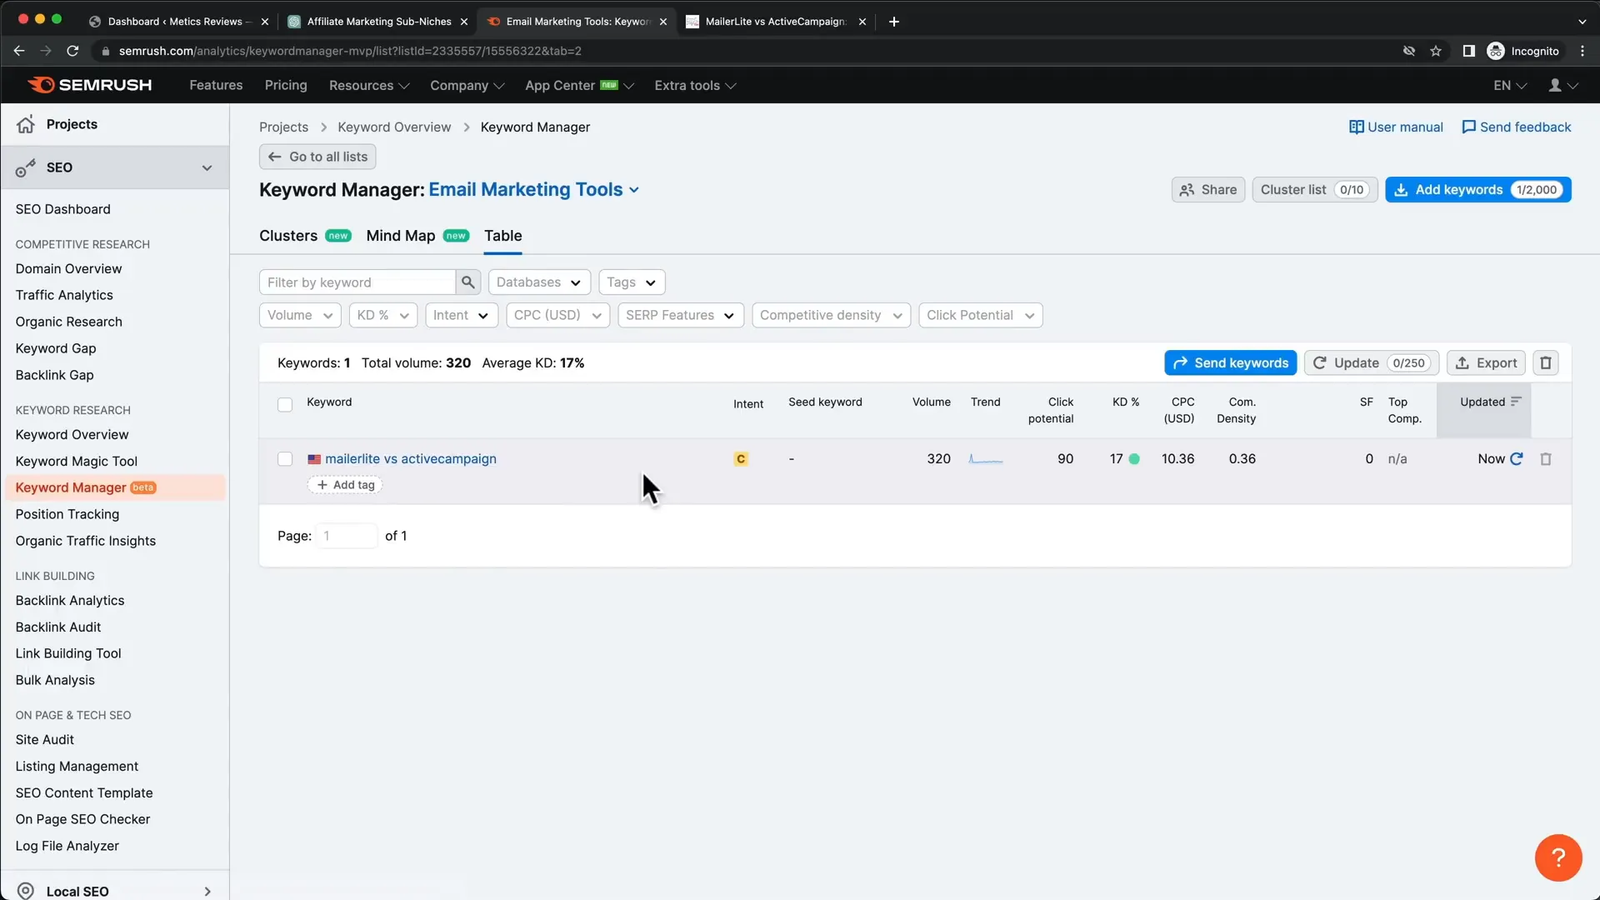Add tag to mailerlite keyword

pos(346,485)
